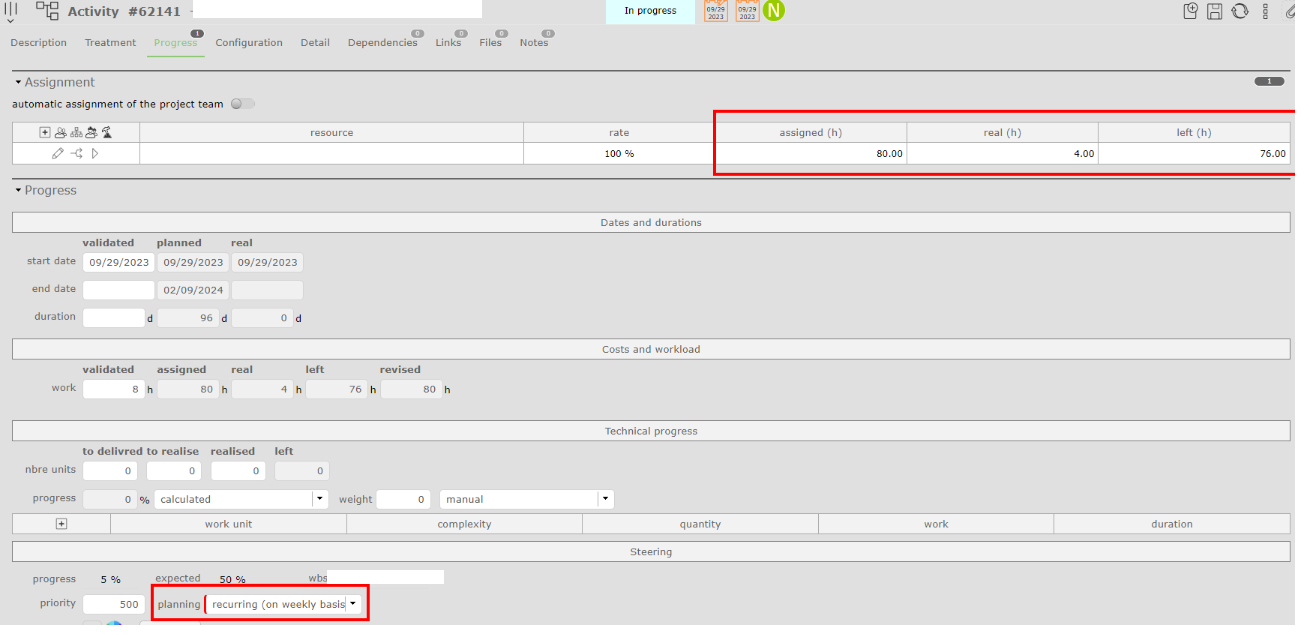The image size is (1309, 635).
Task: Toggle automatic assignment of the project team
Action: click(242, 104)
